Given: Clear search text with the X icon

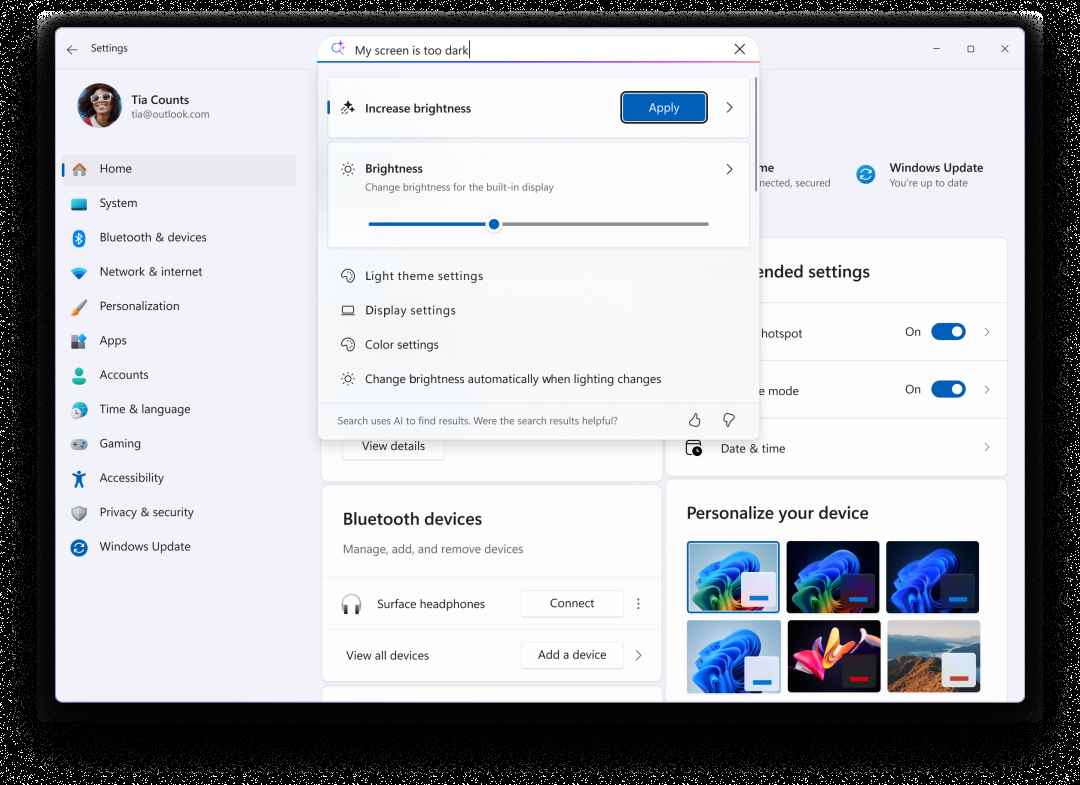Looking at the screenshot, I should point(739,49).
